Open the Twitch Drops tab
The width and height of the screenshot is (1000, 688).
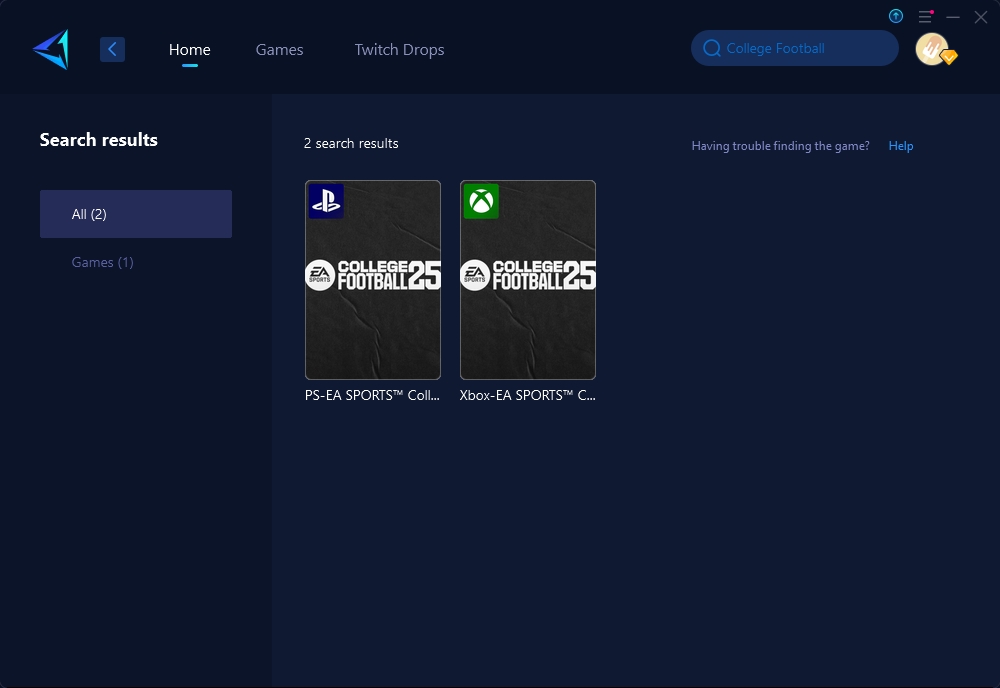[399, 50]
